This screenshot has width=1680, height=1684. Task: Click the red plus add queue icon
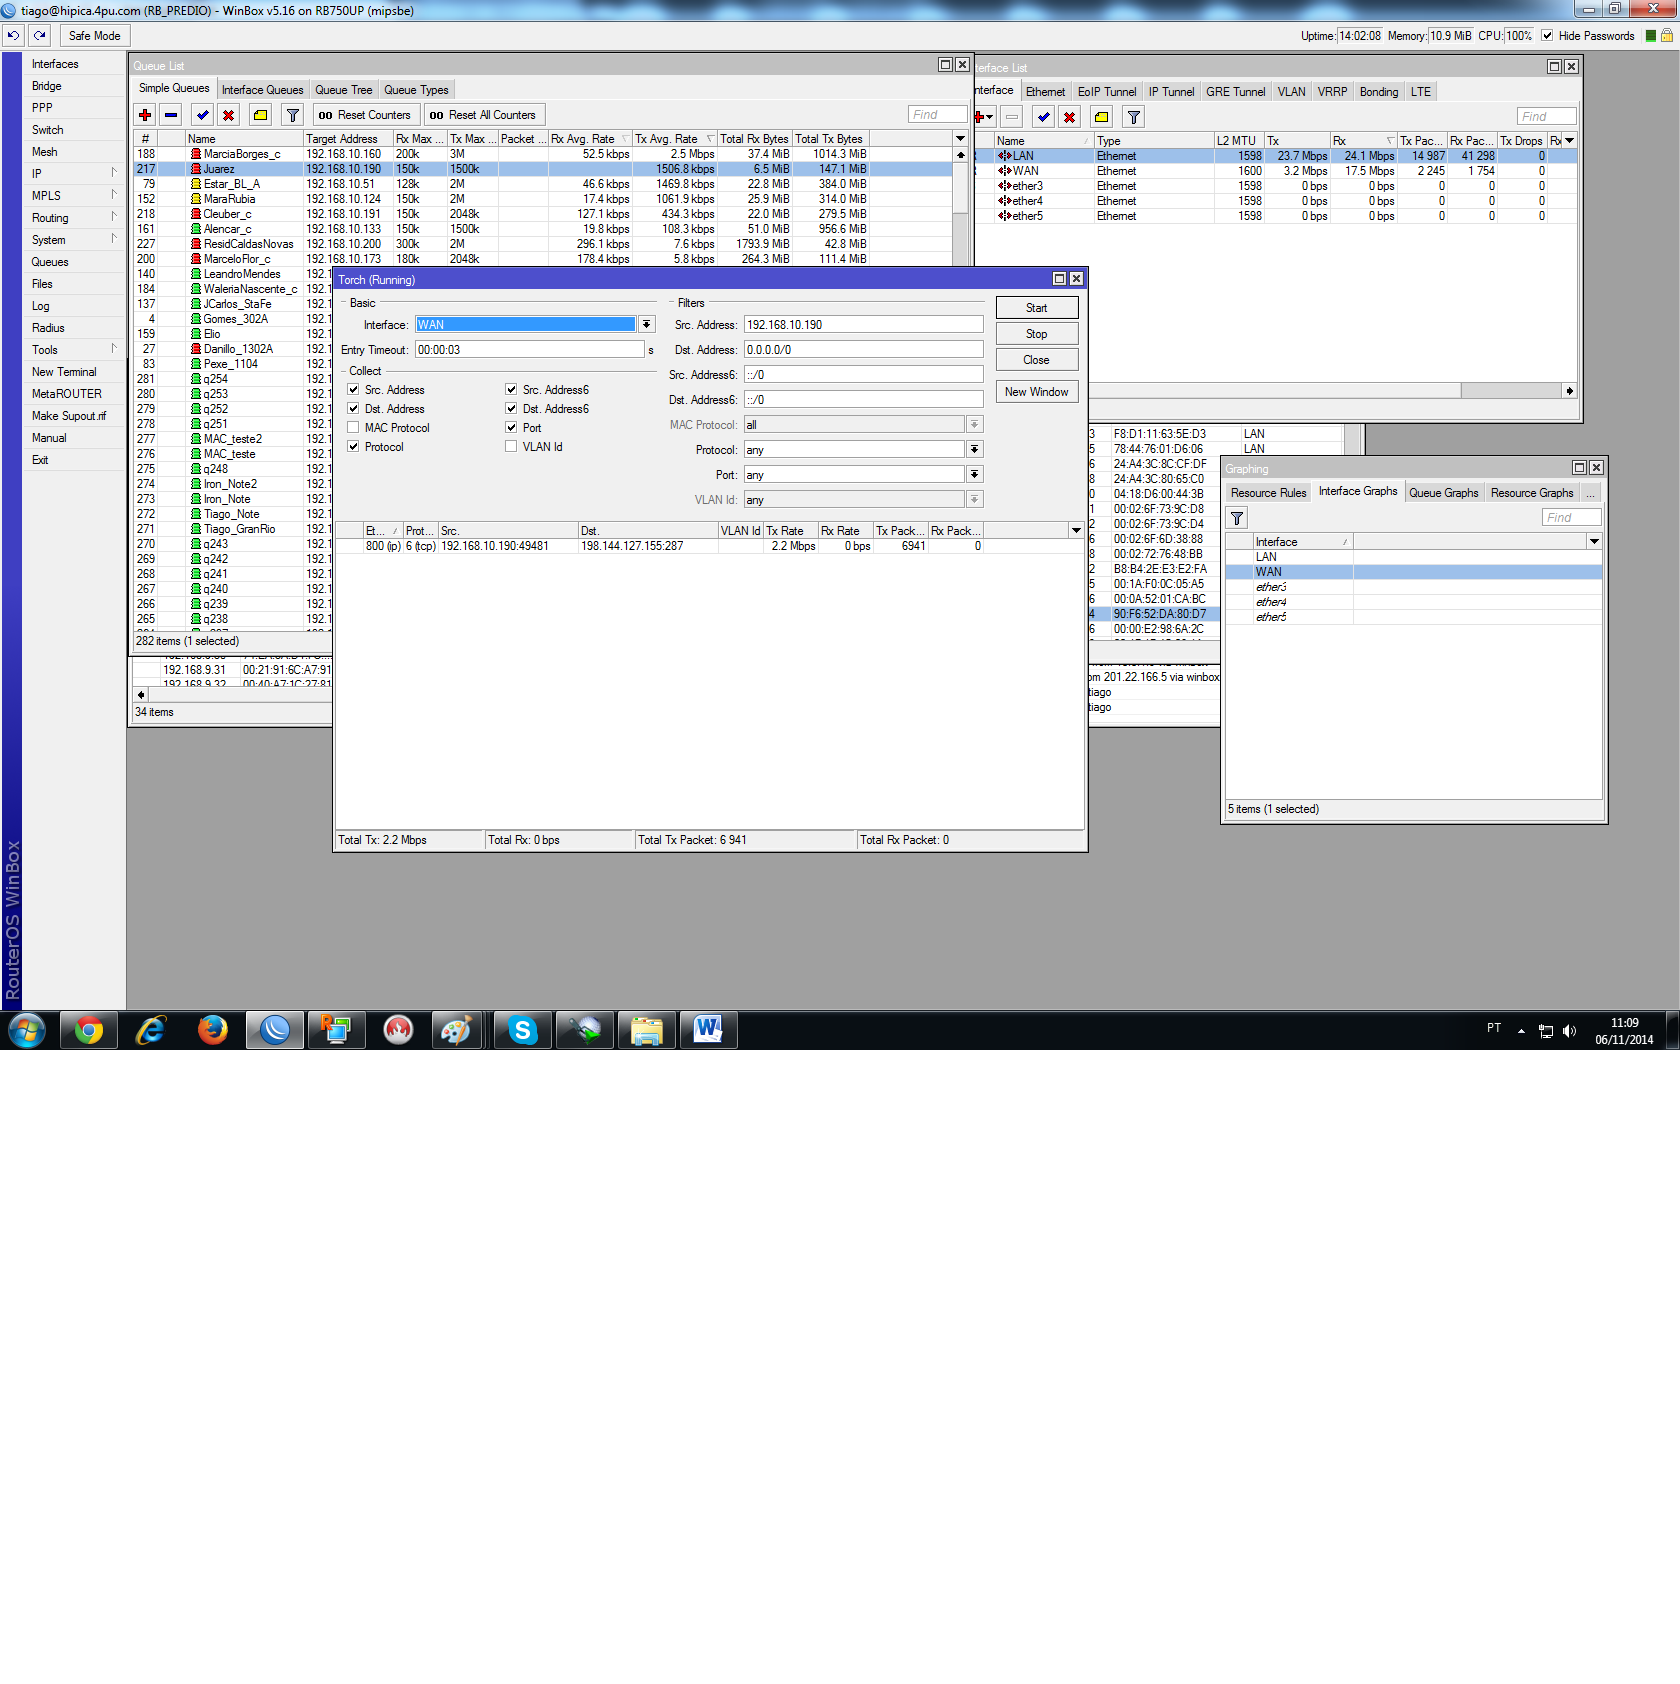click(x=145, y=115)
